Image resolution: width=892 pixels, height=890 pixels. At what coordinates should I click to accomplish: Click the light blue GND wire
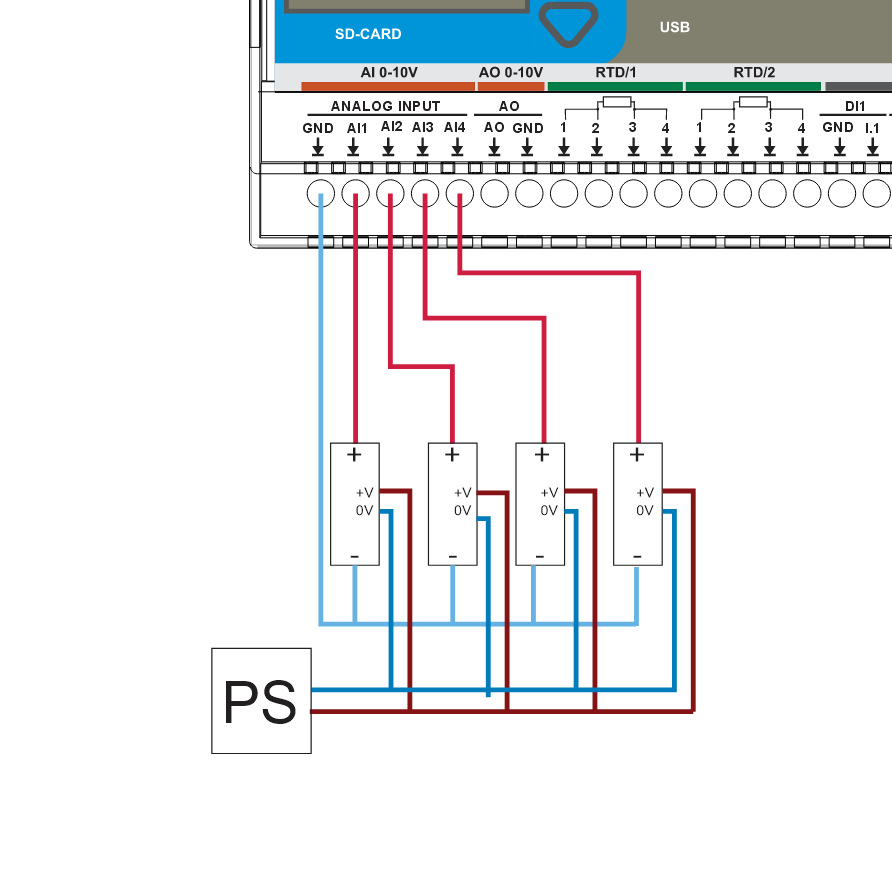pyautogui.click(x=321, y=400)
